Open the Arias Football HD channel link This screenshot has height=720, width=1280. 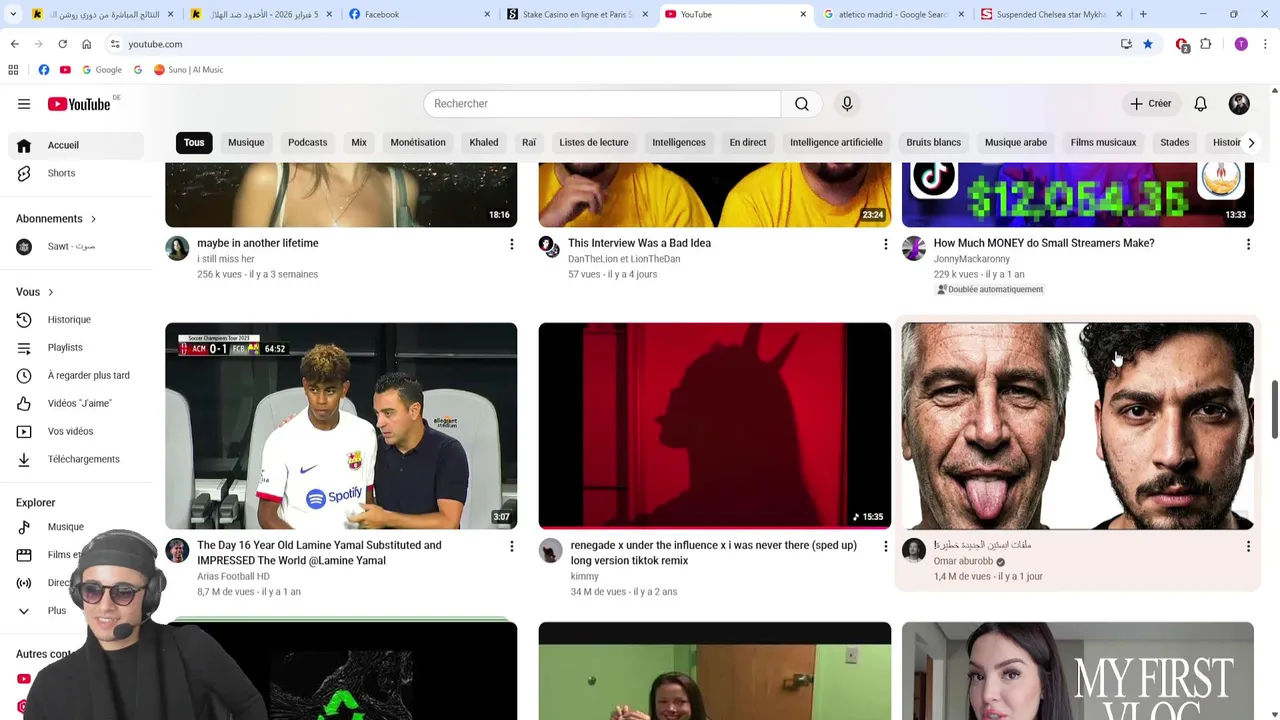233,576
